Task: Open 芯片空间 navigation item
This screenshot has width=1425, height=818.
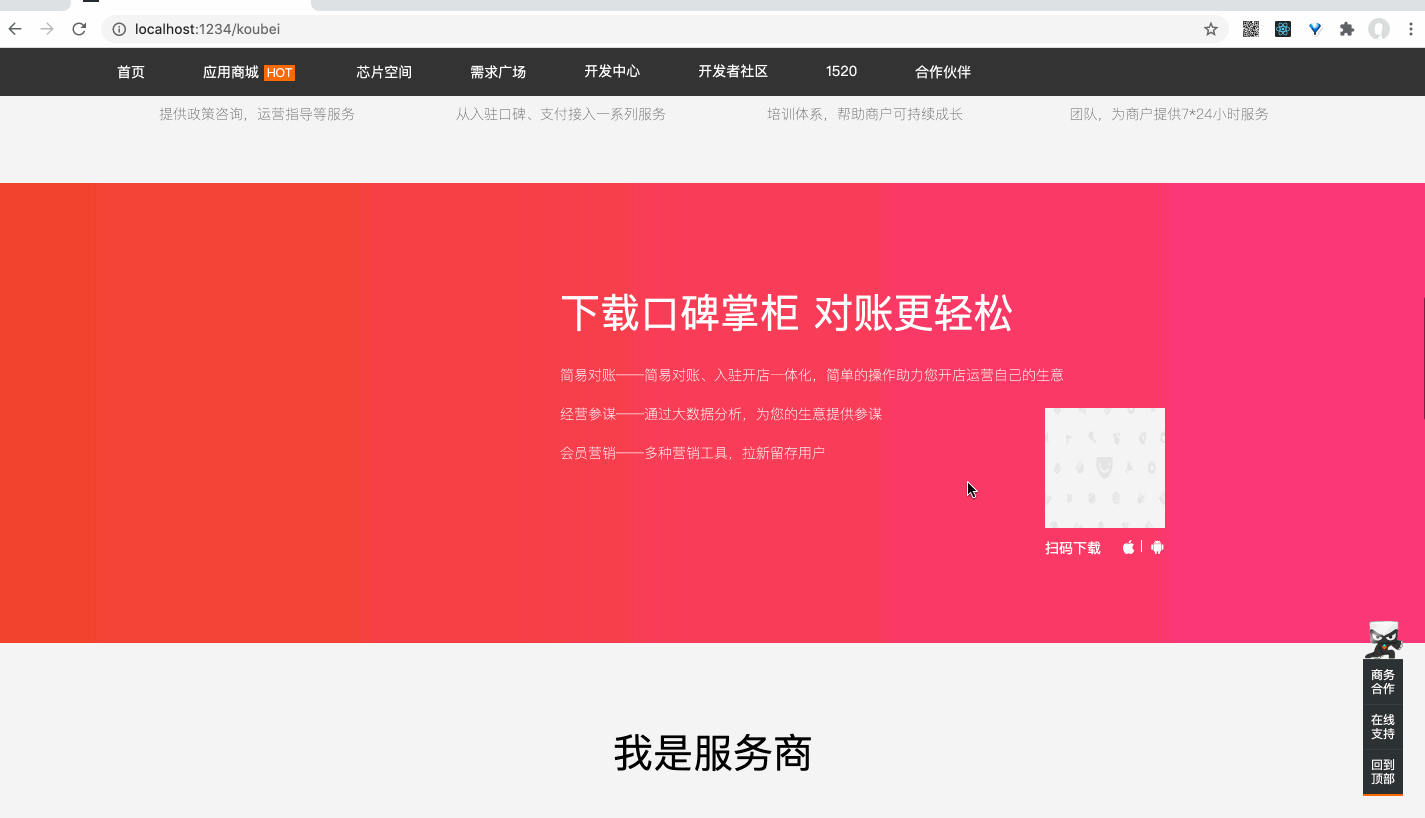Action: (x=384, y=72)
